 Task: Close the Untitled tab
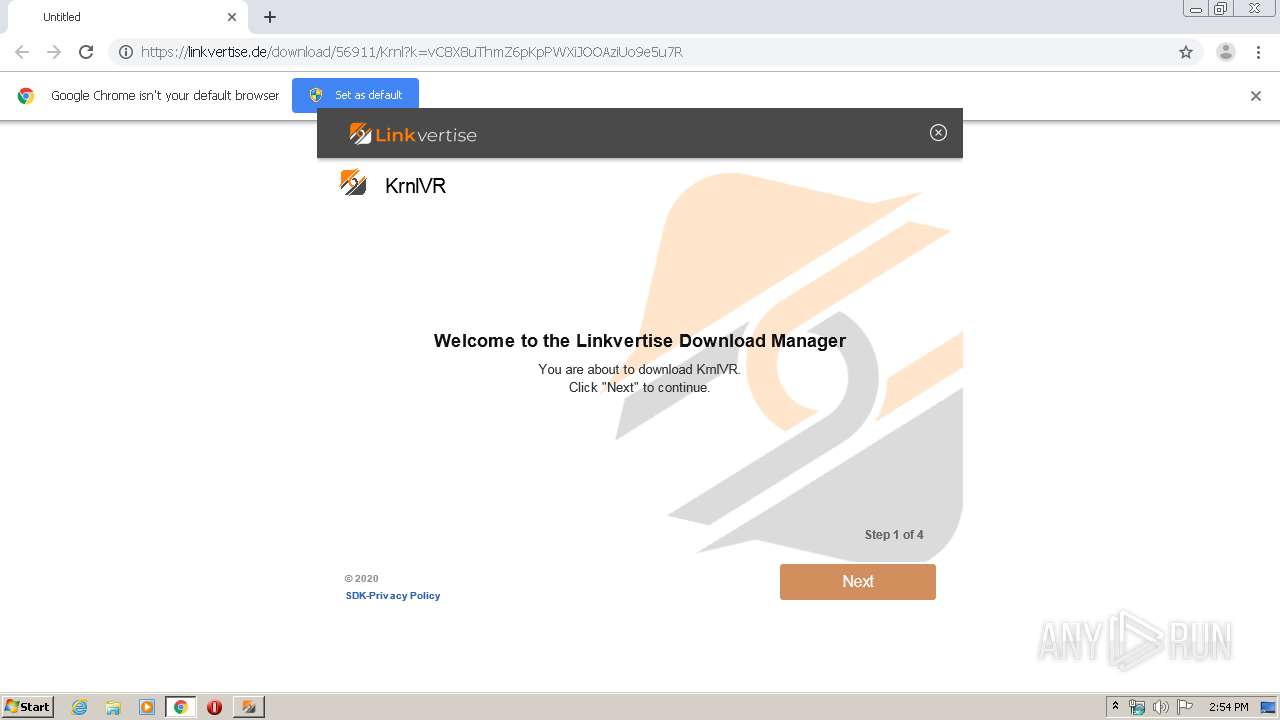pyautogui.click(x=232, y=17)
